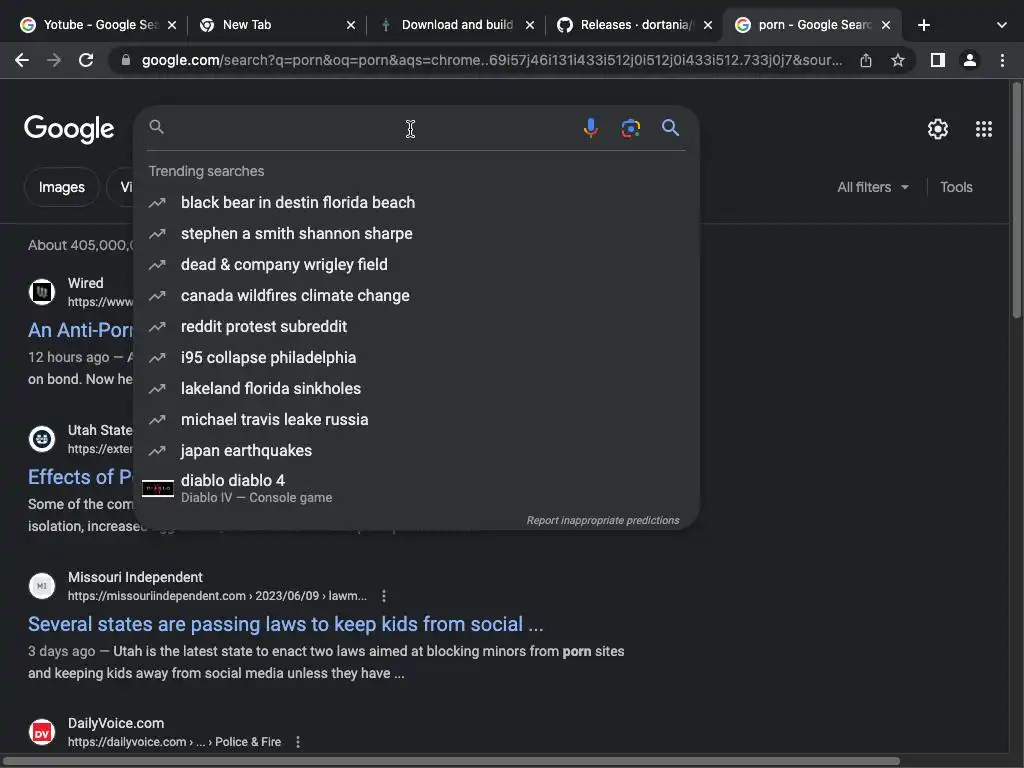
Task: Open the Chrome three-dot menu
Action: click(x=1002, y=60)
